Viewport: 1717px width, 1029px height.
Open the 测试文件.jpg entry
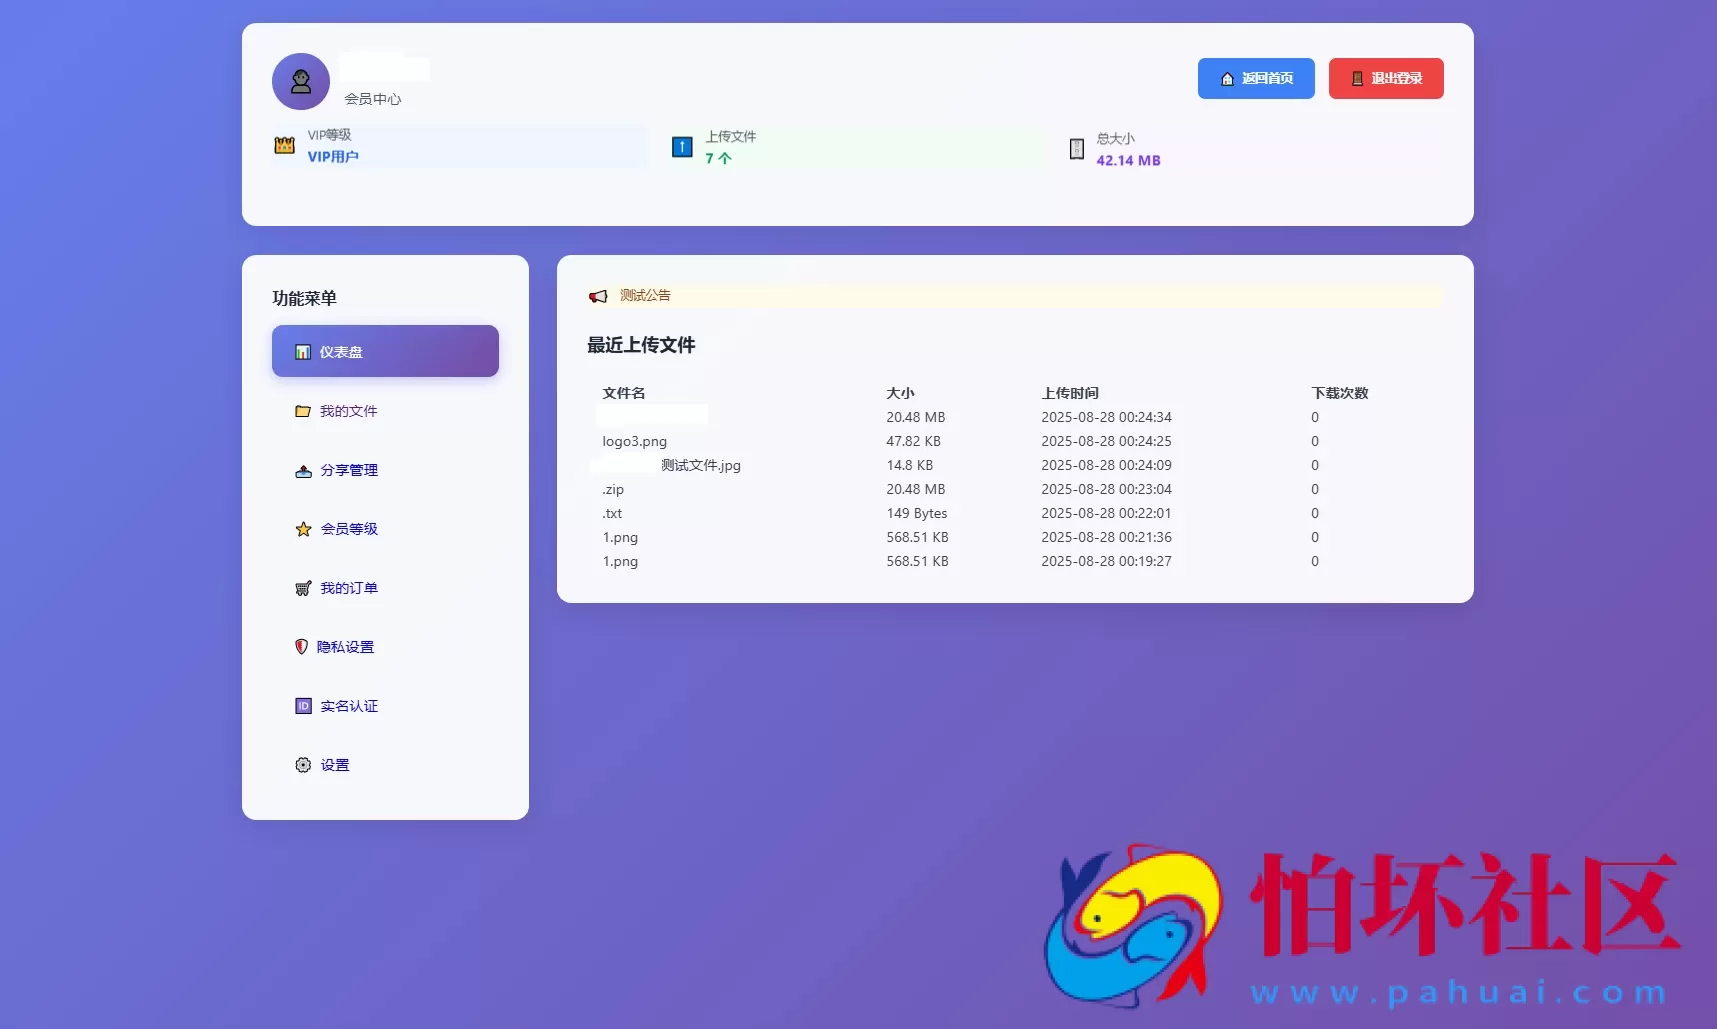coord(699,465)
